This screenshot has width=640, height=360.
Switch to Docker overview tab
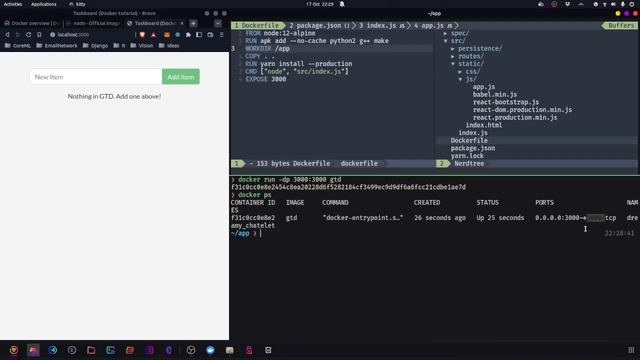click(32, 23)
